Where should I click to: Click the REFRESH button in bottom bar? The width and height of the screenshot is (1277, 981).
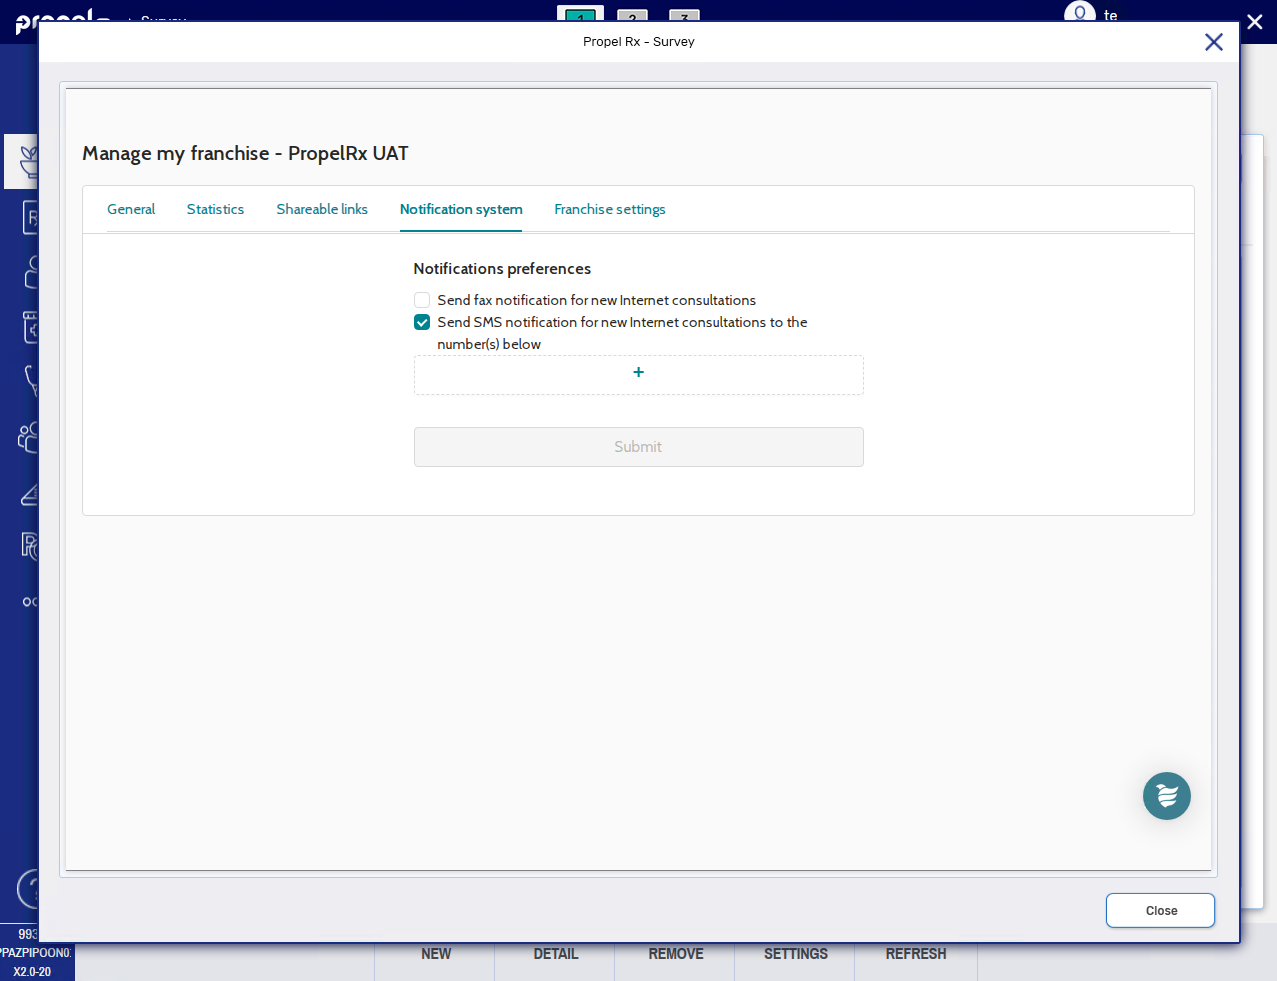coord(915,954)
